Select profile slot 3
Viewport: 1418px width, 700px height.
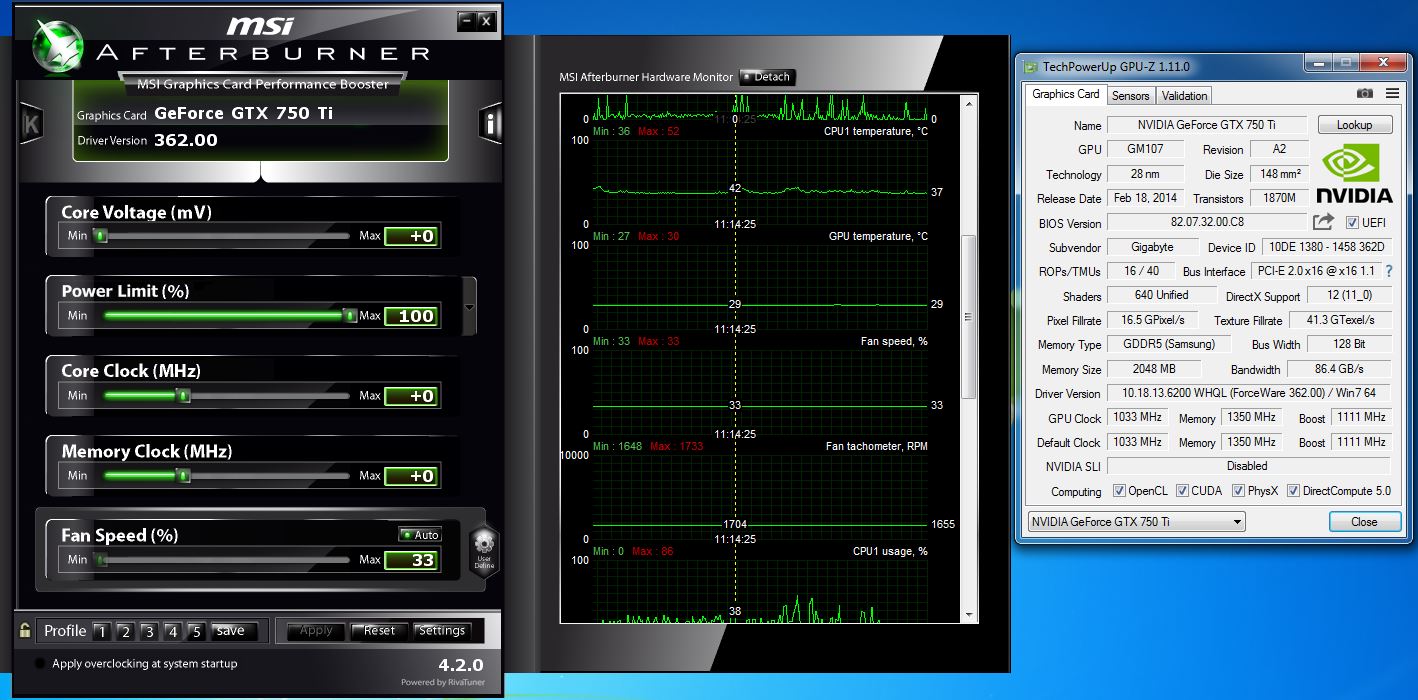click(149, 631)
